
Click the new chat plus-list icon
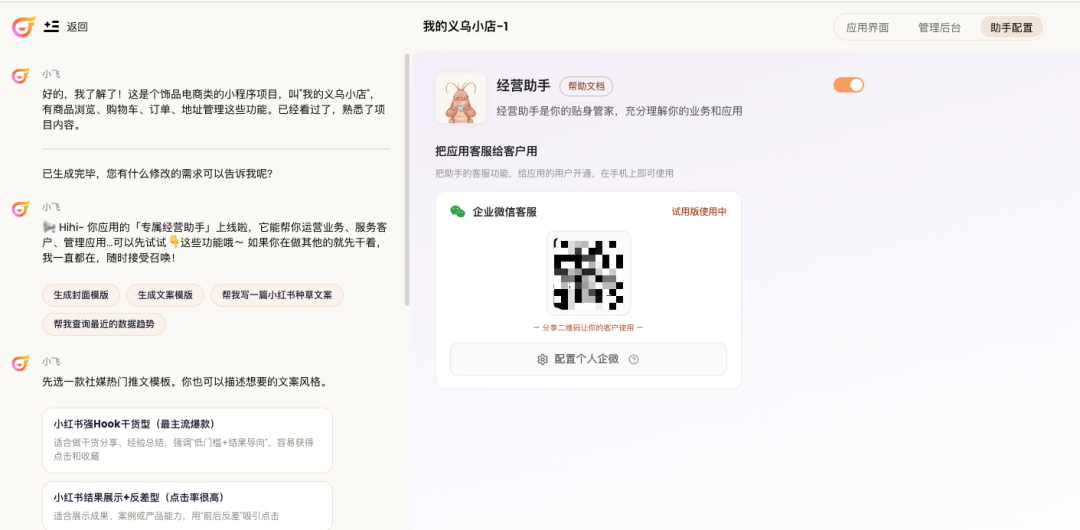[51, 27]
